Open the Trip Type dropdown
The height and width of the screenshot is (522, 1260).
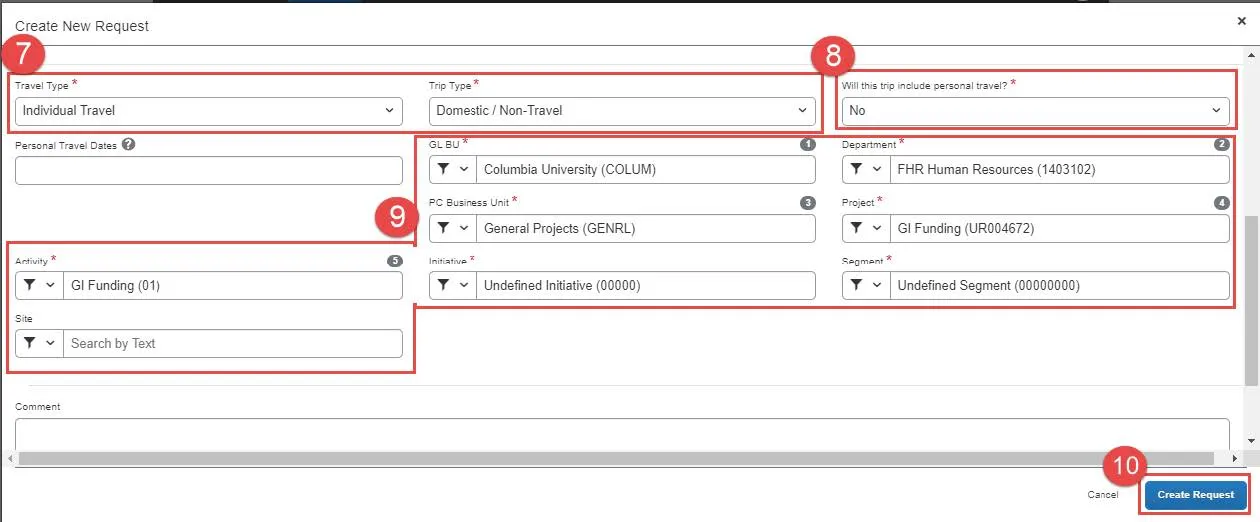[x=622, y=111]
